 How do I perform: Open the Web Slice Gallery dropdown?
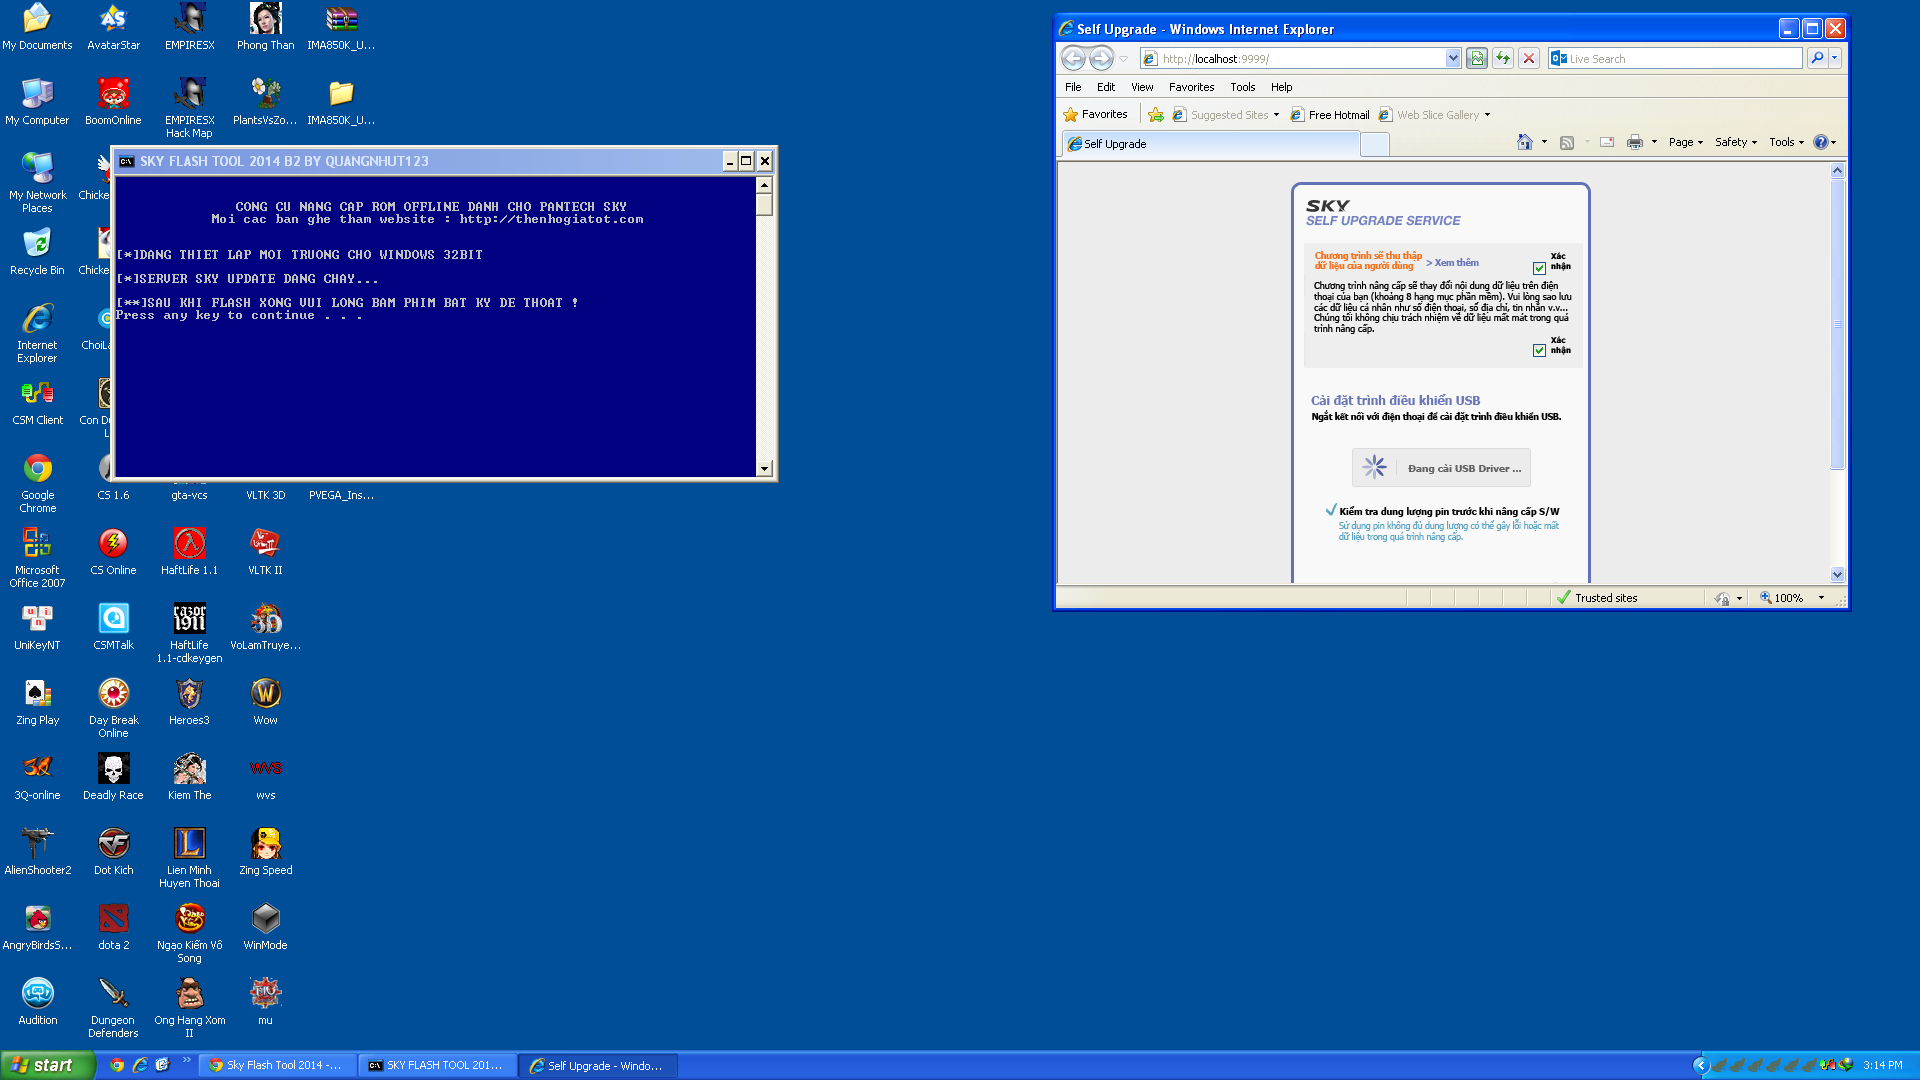(1487, 115)
